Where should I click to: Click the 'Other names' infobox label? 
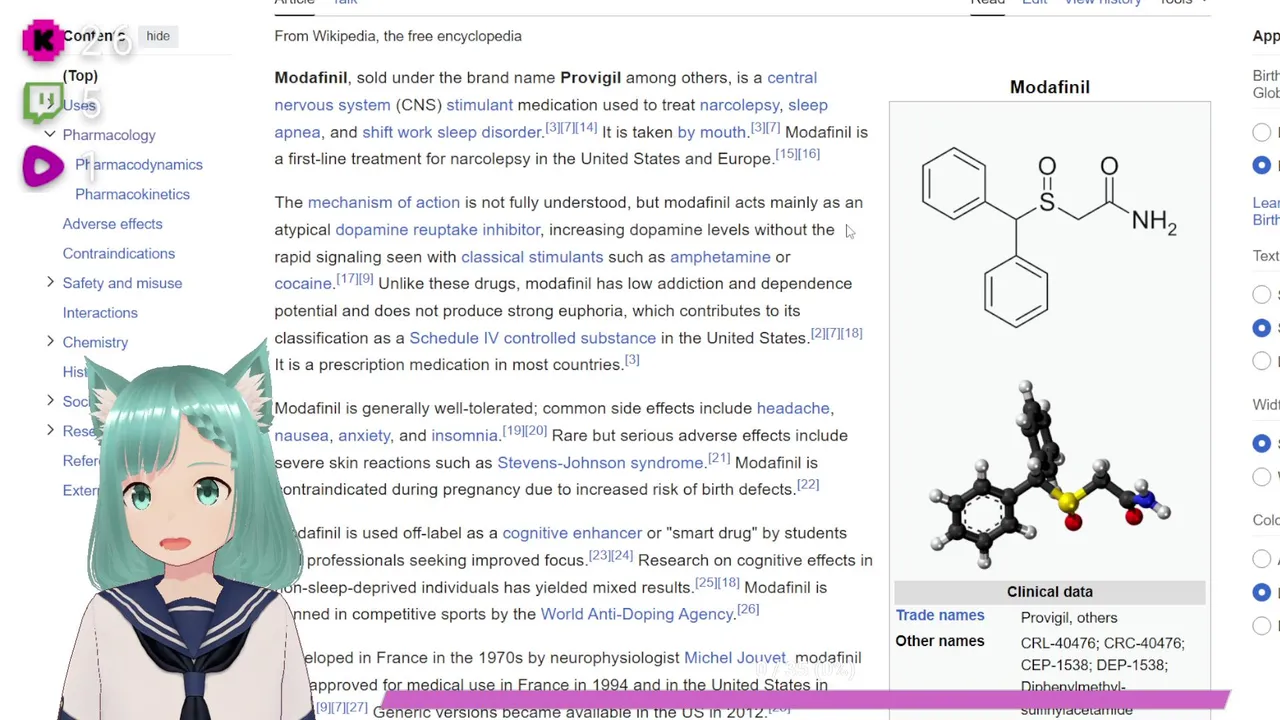click(x=940, y=641)
